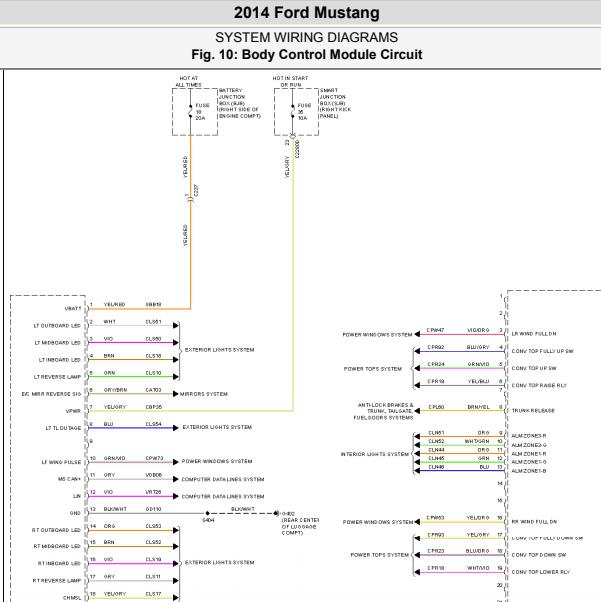This screenshot has height=602, width=601.
Task: Click the CPW47 circuit code
Action: pyautogui.click(x=435, y=330)
